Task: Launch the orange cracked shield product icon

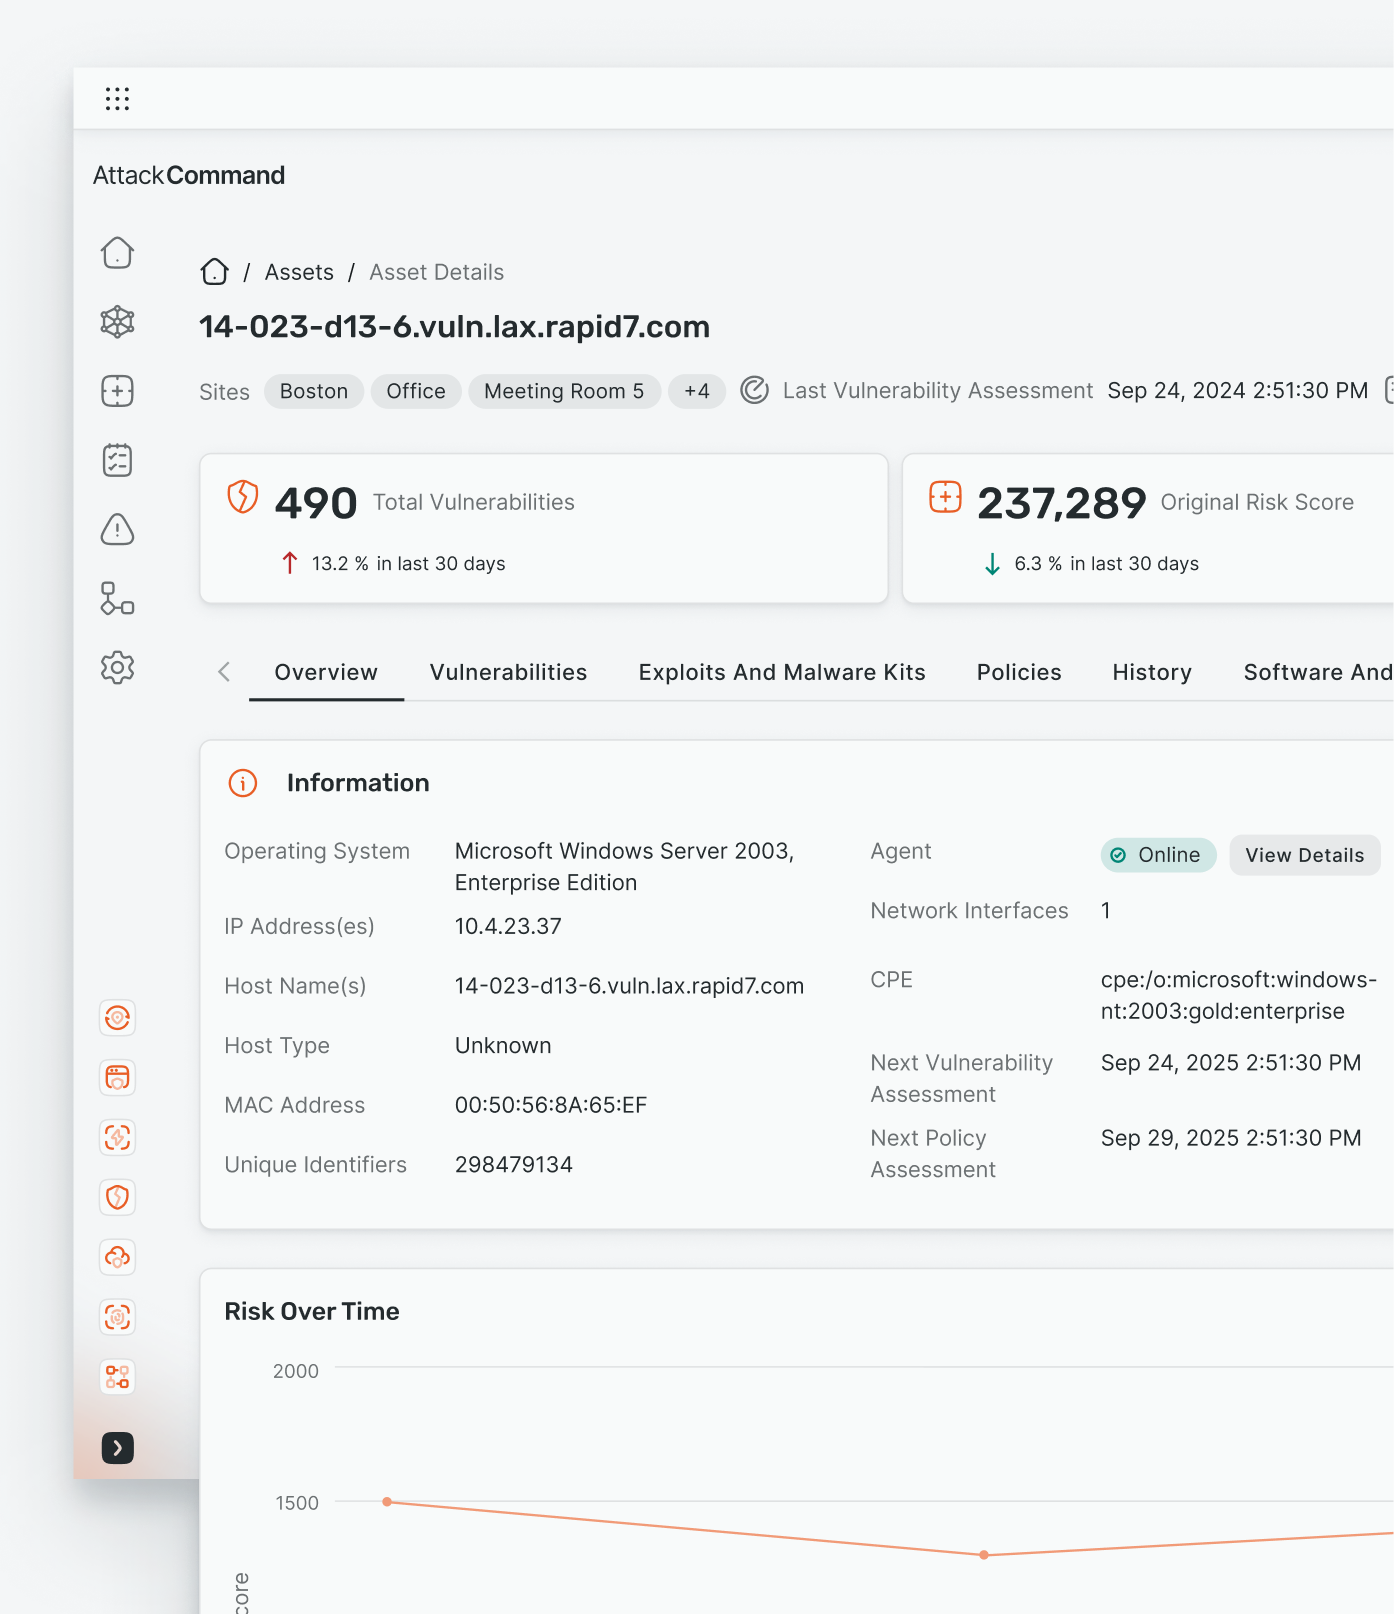Action: [117, 1197]
